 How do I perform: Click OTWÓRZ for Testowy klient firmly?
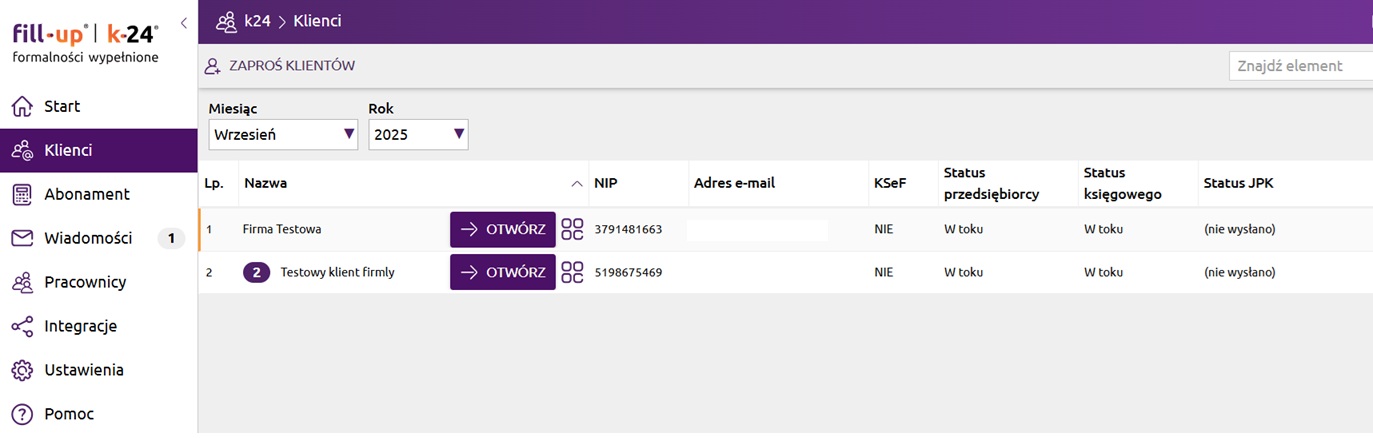coord(502,272)
